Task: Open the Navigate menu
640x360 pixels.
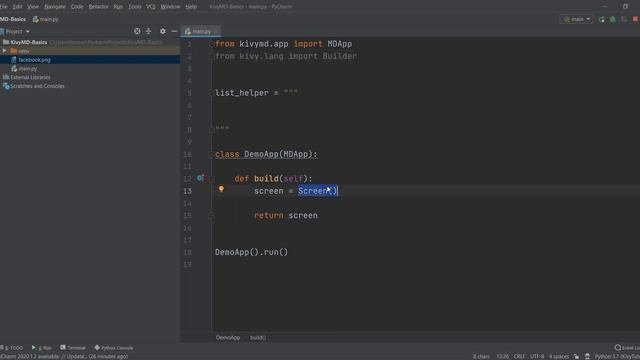Action: 55,7
